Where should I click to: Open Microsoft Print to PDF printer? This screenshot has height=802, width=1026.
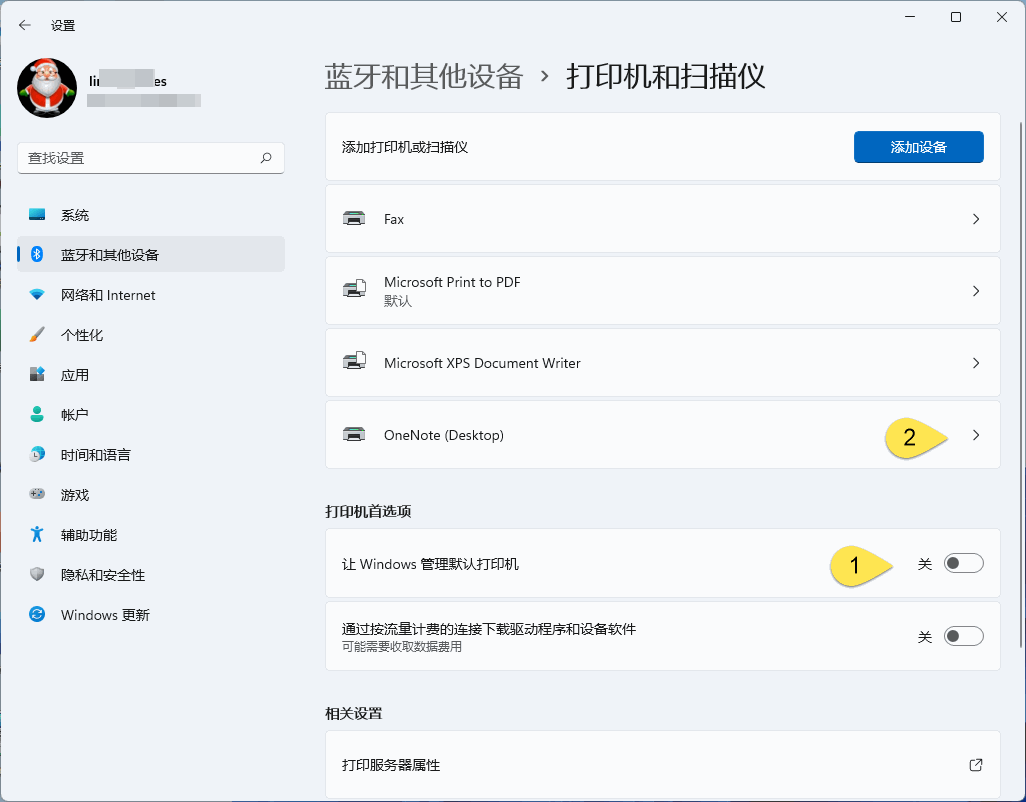pyautogui.click(x=662, y=290)
